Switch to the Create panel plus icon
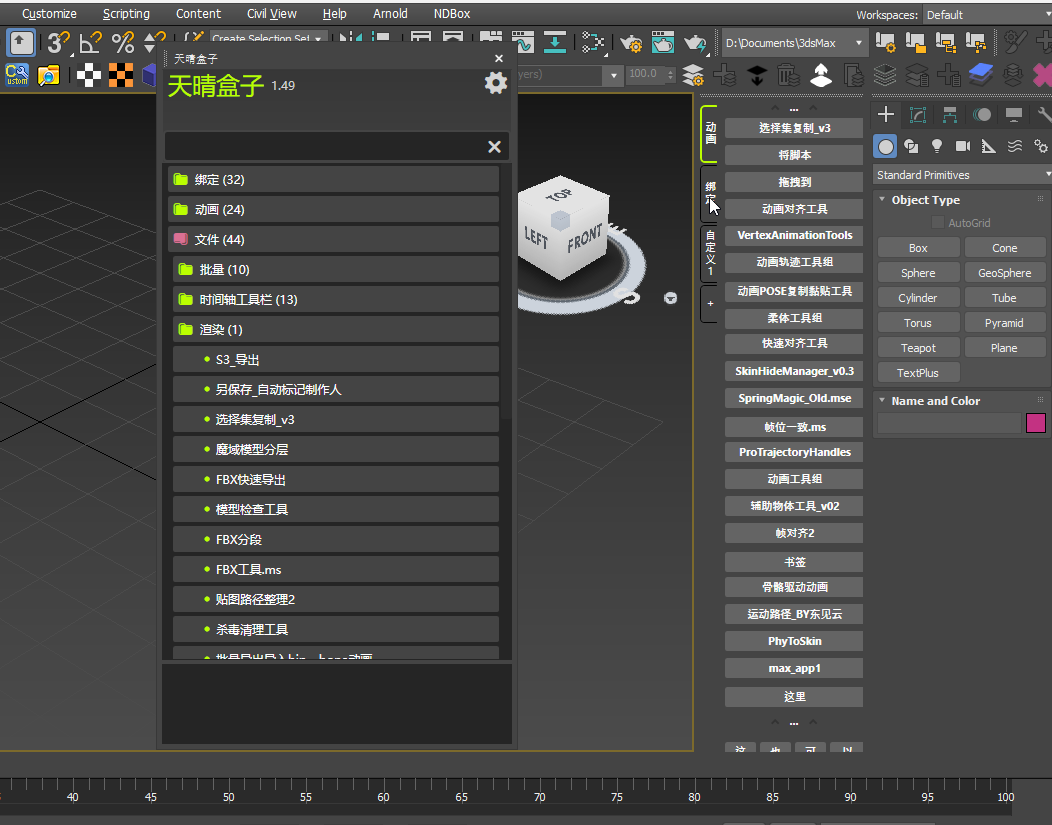The width and height of the screenshot is (1052, 825). point(886,115)
